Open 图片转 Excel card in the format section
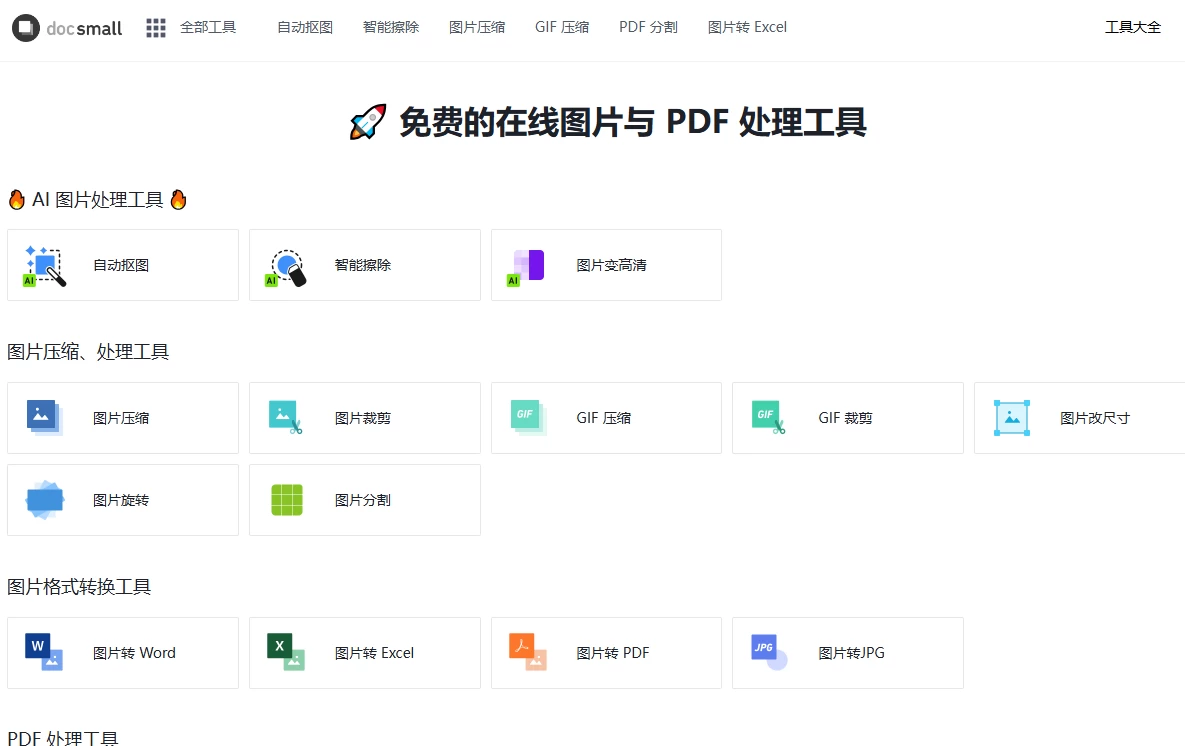1185x746 pixels. pos(364,653)
